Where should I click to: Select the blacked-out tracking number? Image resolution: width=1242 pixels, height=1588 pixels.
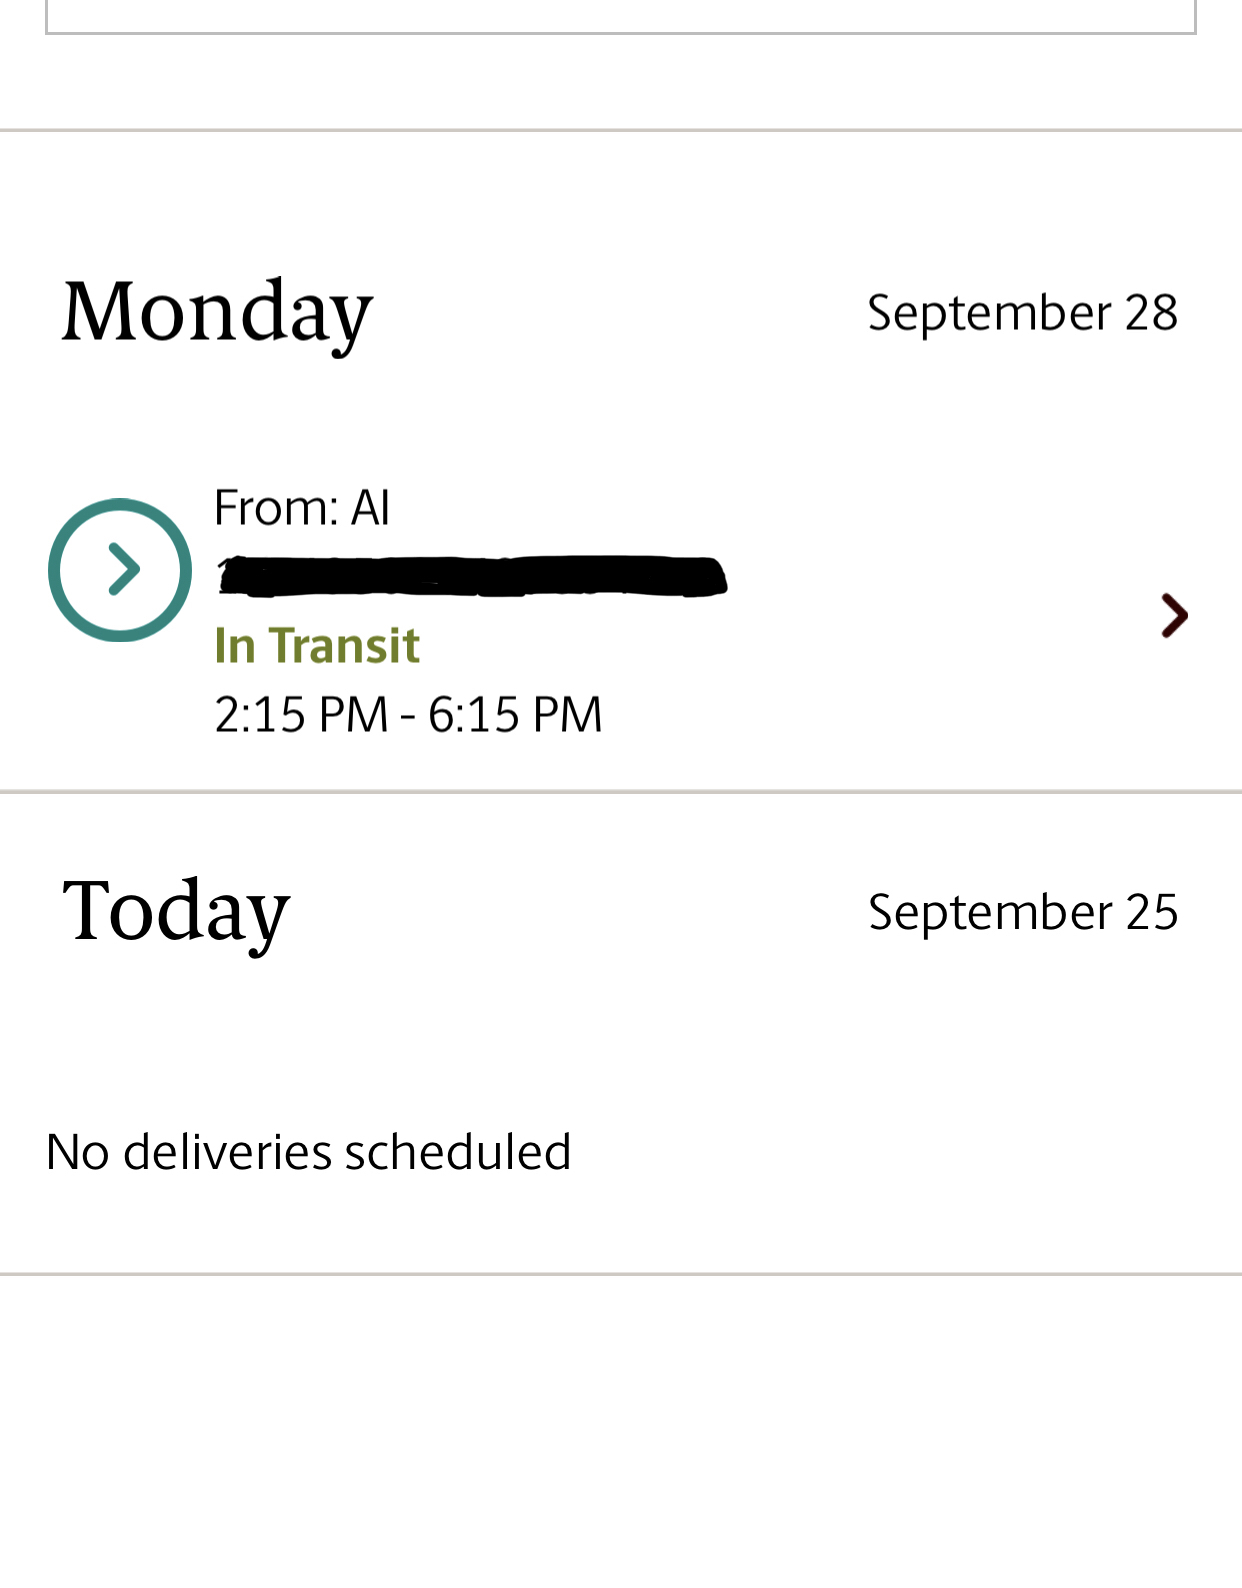pos(472,576)
